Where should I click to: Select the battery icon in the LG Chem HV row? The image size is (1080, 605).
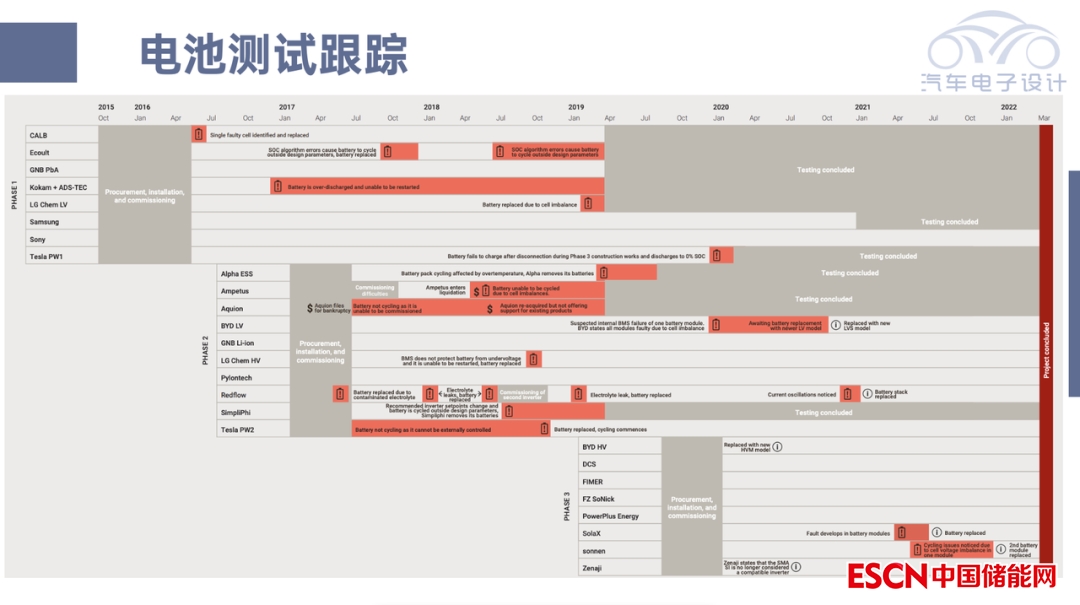pyautogui.click(x=534, y=359)
